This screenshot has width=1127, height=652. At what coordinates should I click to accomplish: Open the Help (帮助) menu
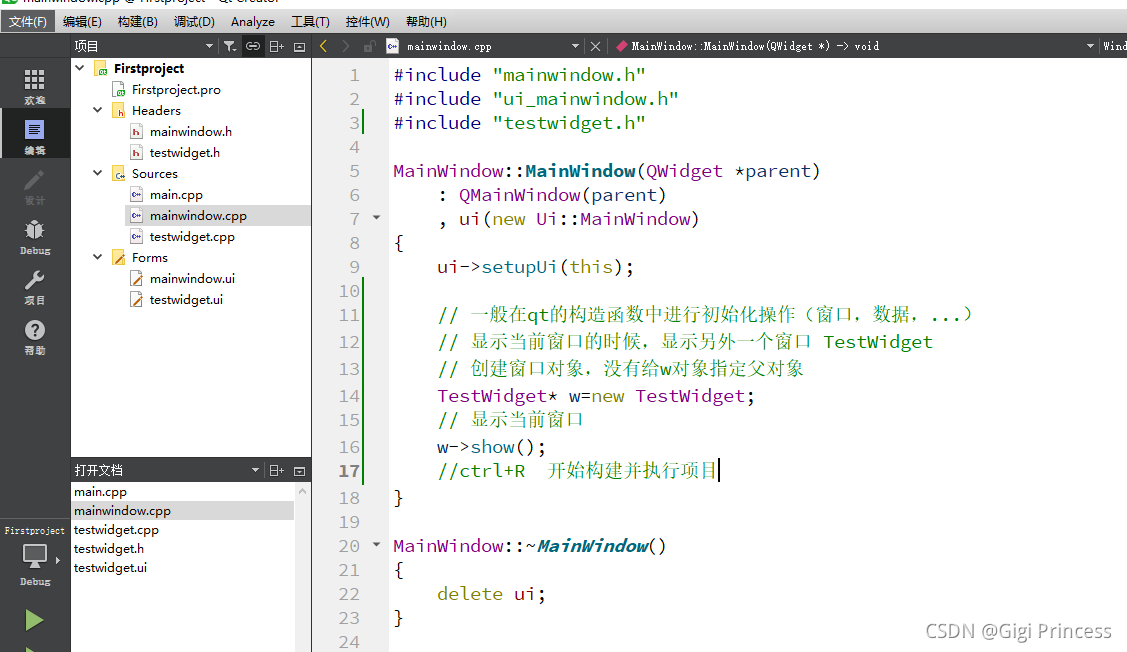426,22
